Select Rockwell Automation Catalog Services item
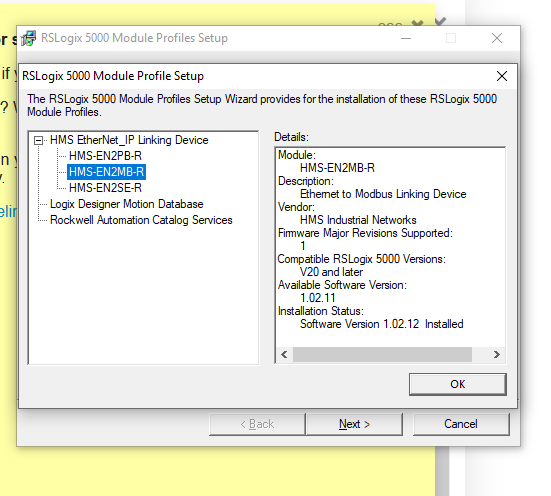The width and height of the screenshot is (551, 496). point(141,220)
